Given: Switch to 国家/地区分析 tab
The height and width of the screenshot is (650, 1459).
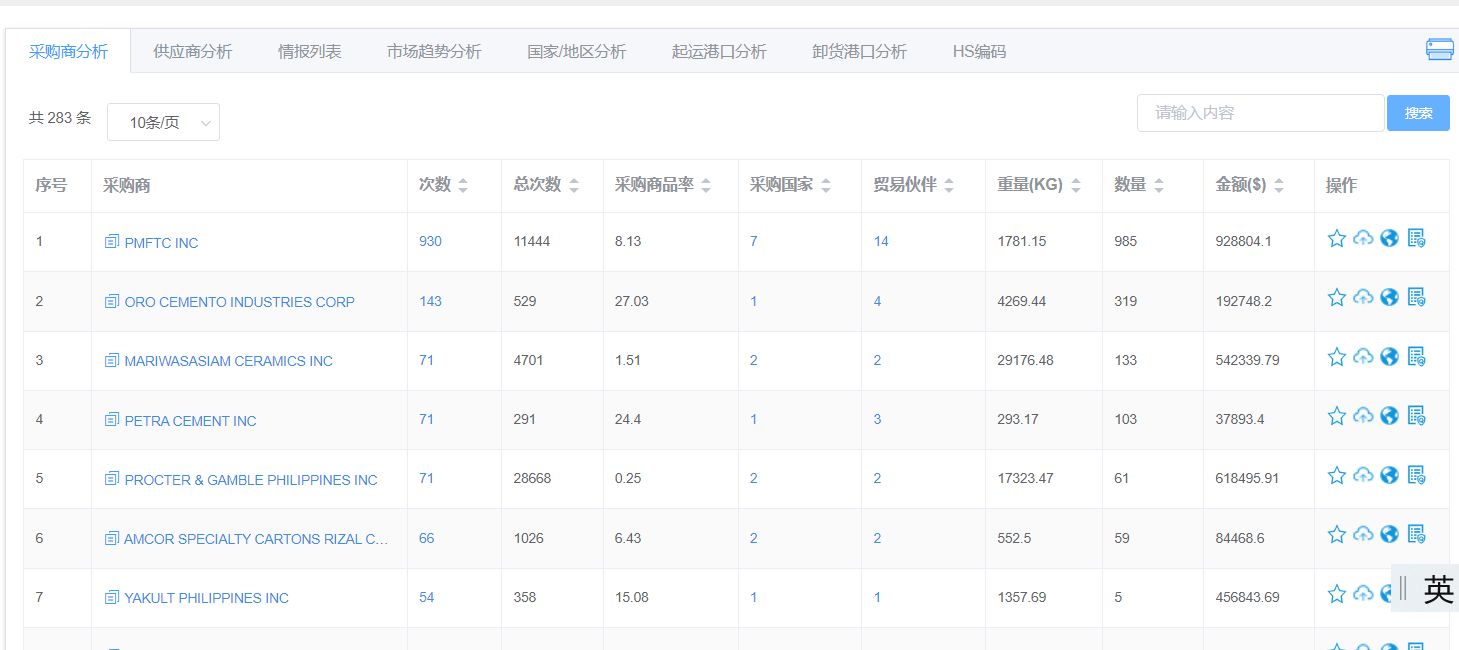Looking at the screenshot, I should click(577, 52).
